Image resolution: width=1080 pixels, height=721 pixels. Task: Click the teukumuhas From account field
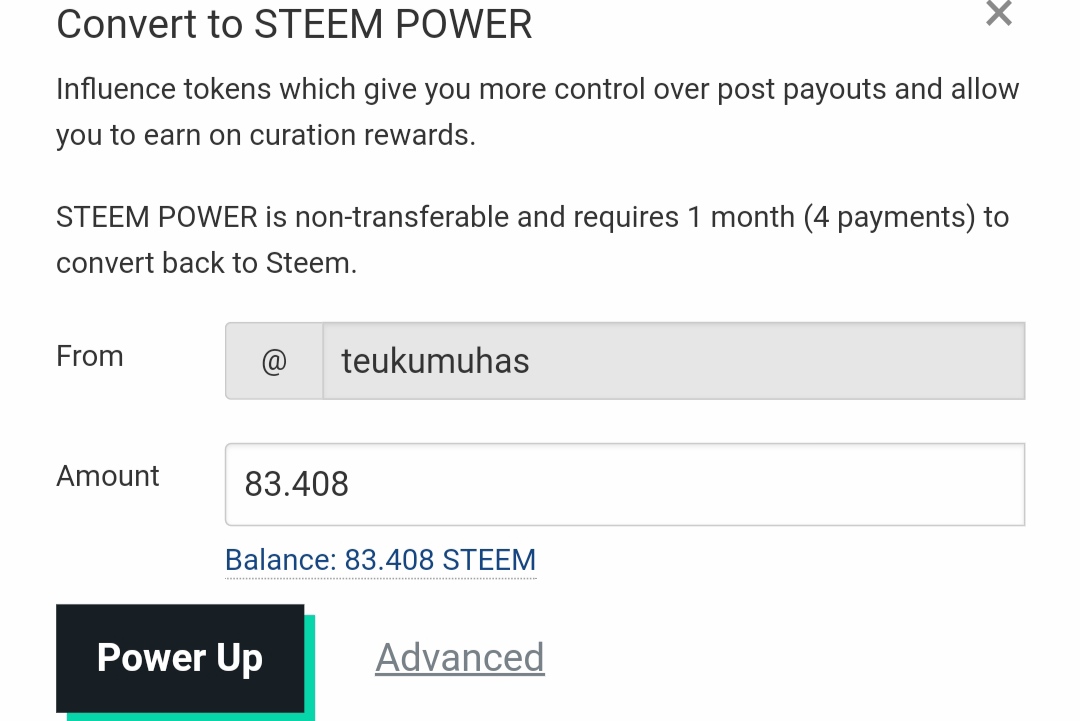pyautogui.click(x=674, y=361)
